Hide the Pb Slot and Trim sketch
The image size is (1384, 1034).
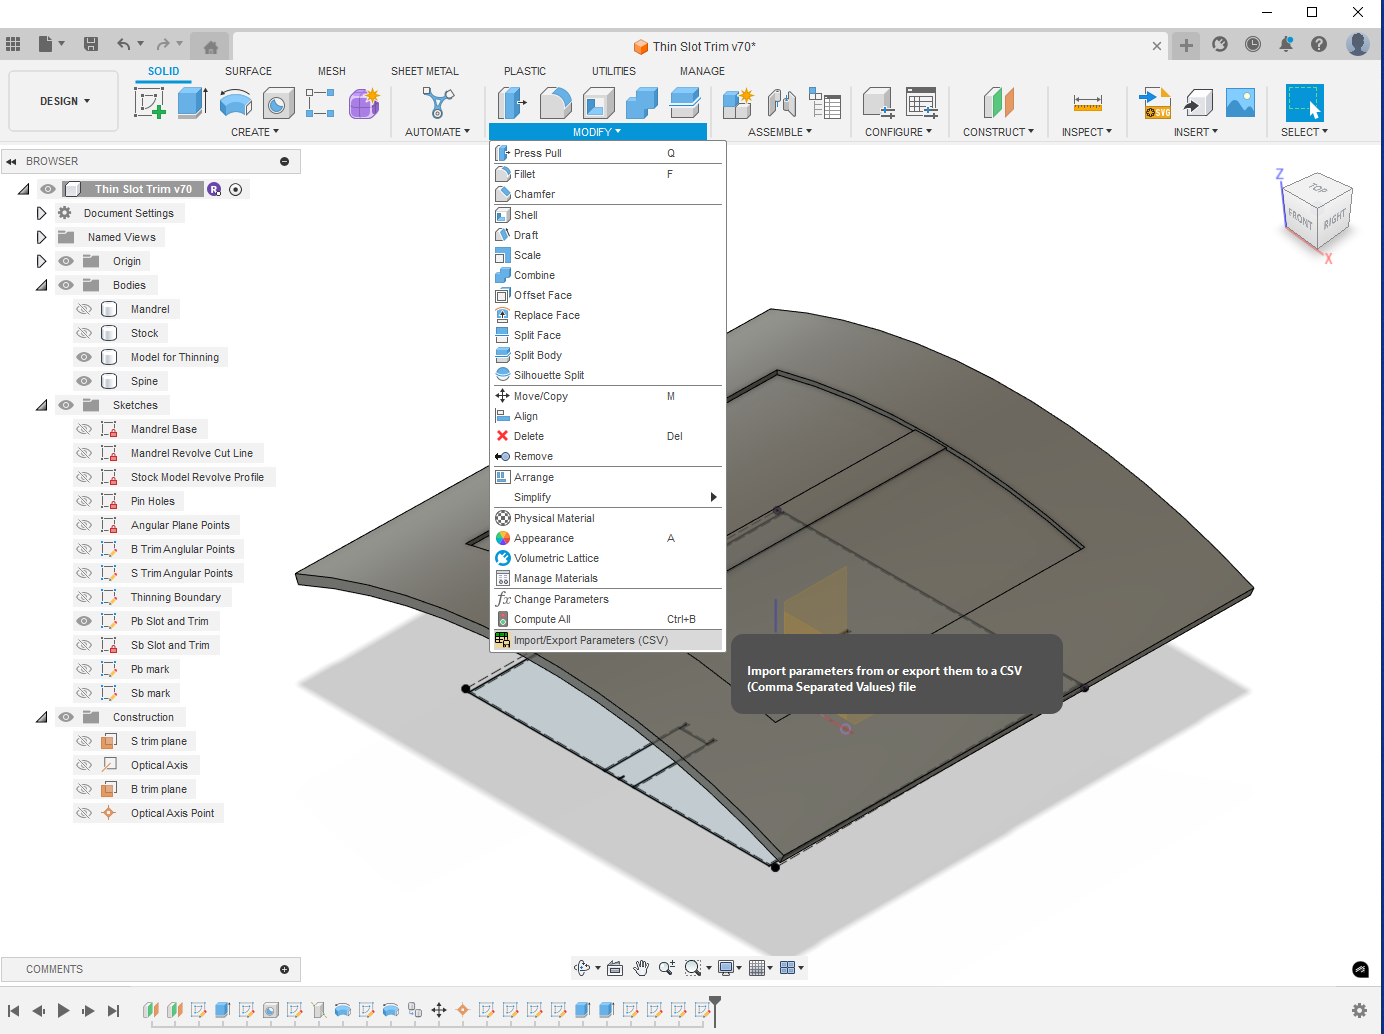[x=84, y=620]
